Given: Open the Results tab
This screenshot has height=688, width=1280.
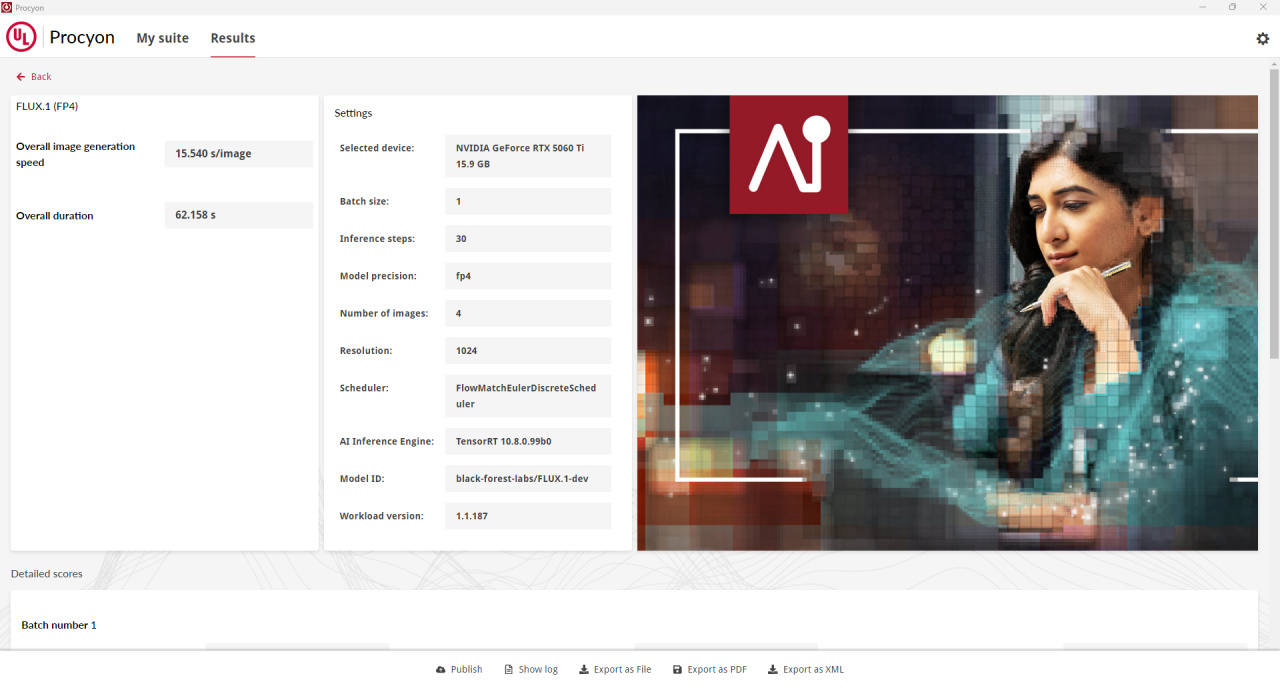Looking at the screenshot, I should coord(233,38).
